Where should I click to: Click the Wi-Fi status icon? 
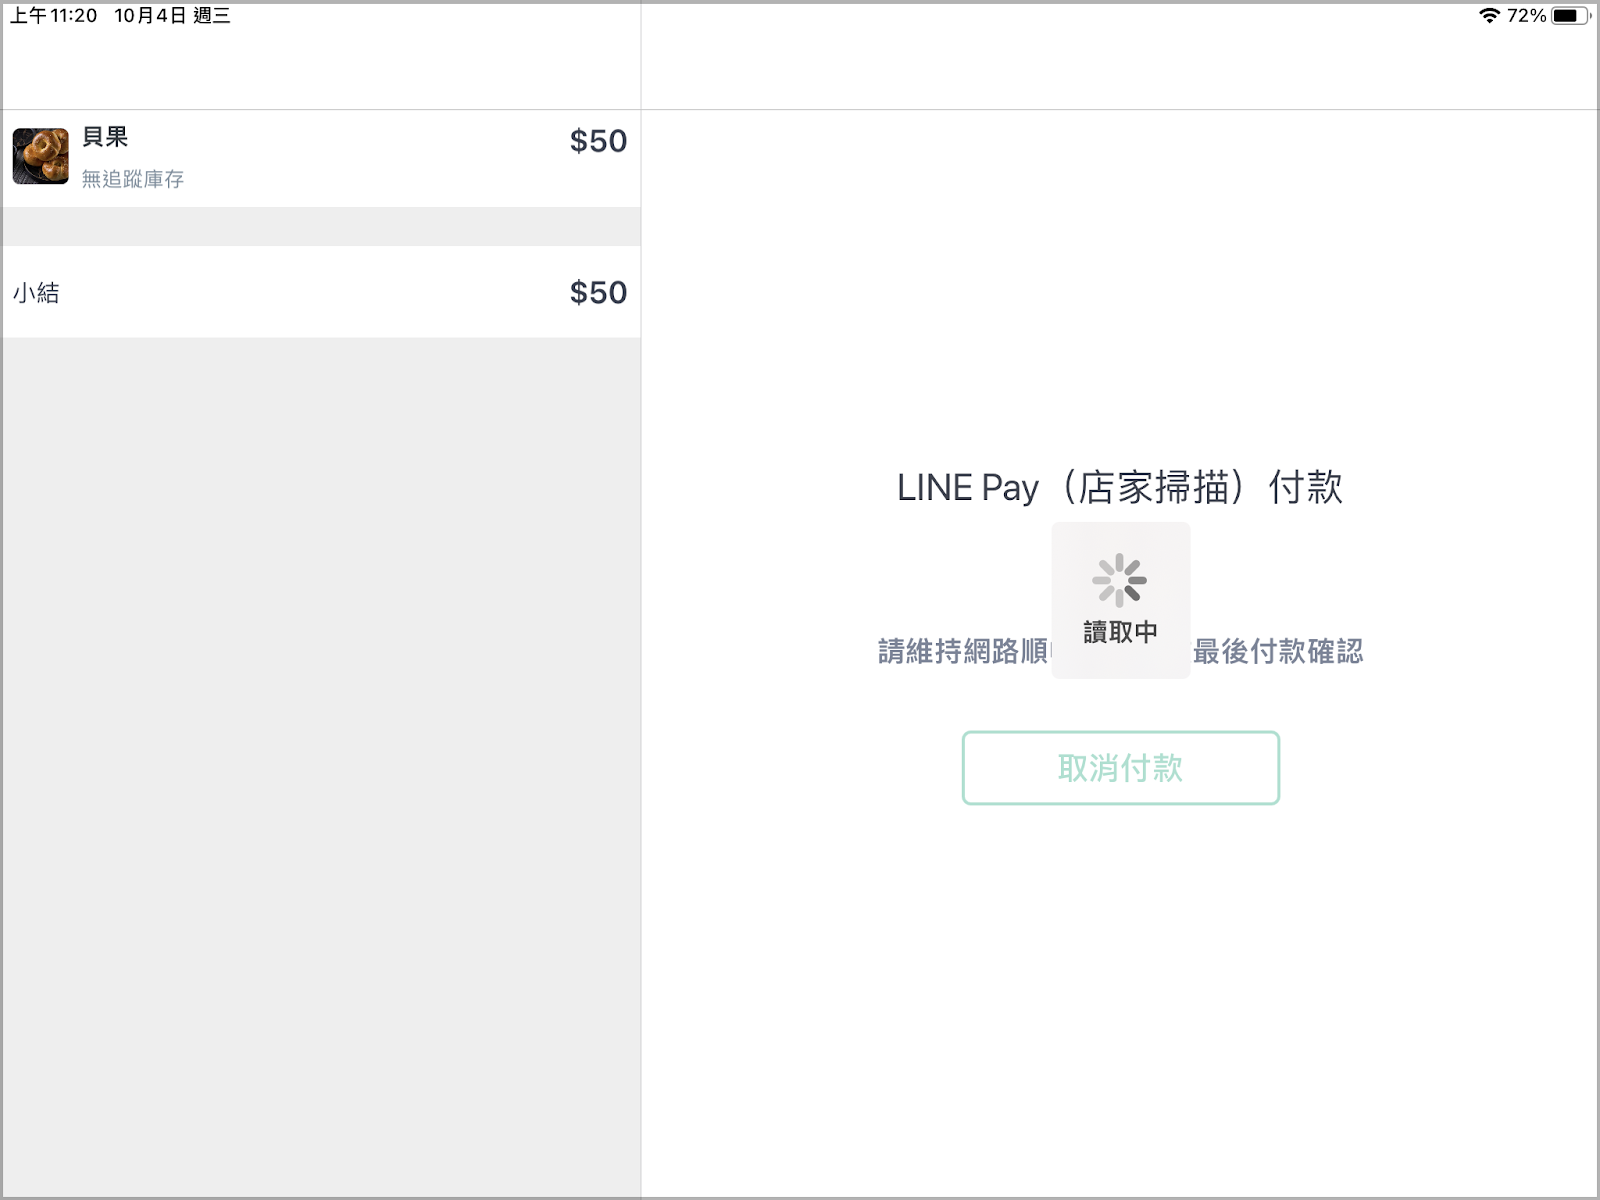tap(1489, 15)
